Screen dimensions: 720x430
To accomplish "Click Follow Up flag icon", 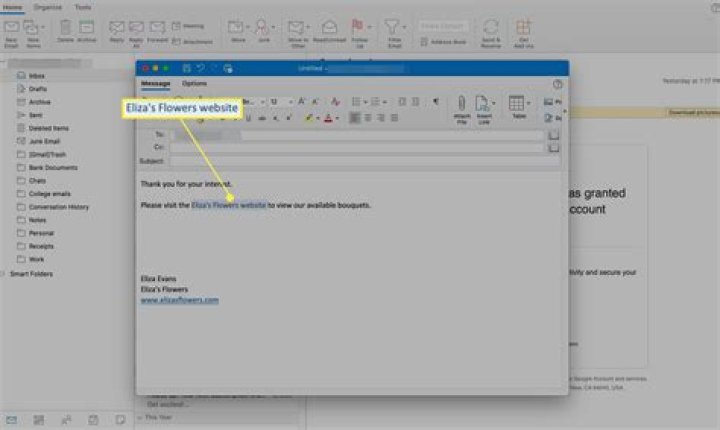I will pyautogui.click(x=357, y=26).
